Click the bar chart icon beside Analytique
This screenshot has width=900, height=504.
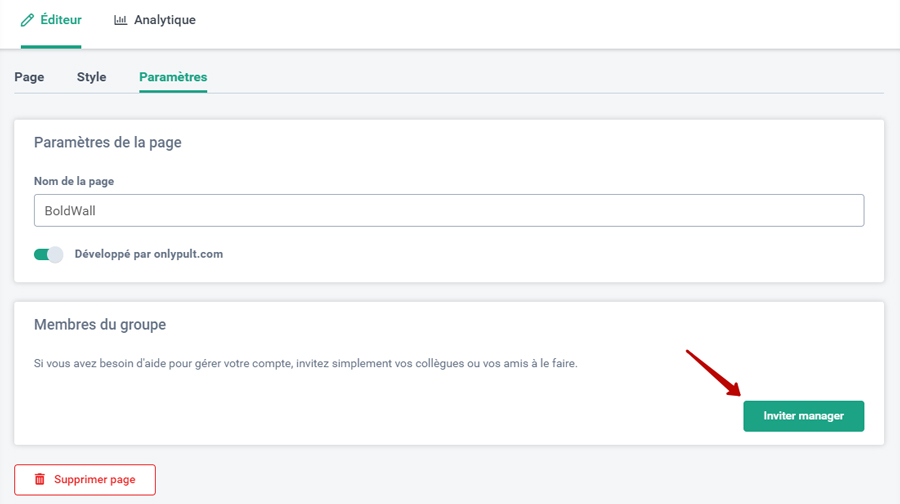[x=120, y=20]
